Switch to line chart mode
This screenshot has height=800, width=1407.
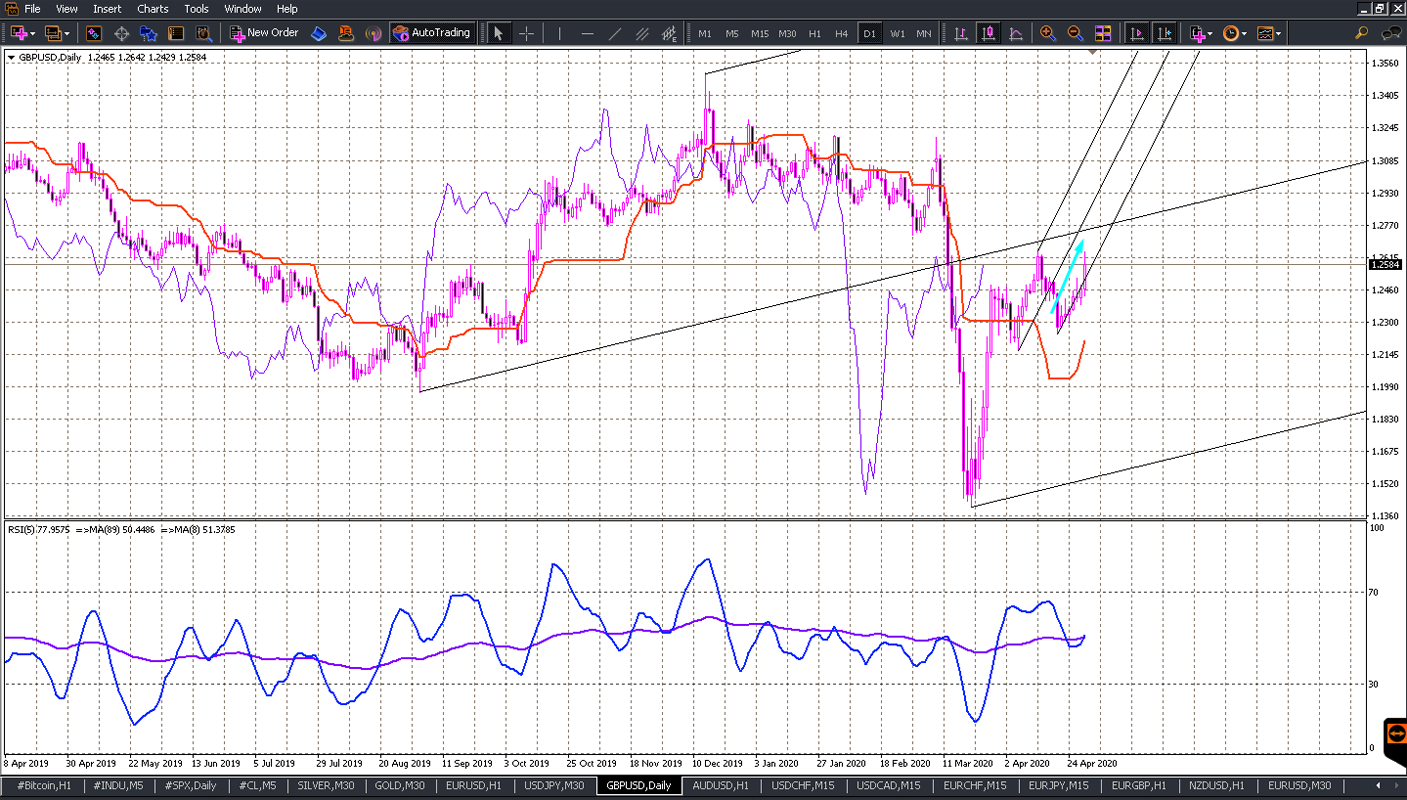pyautogui.click(x=1016, y=33)
